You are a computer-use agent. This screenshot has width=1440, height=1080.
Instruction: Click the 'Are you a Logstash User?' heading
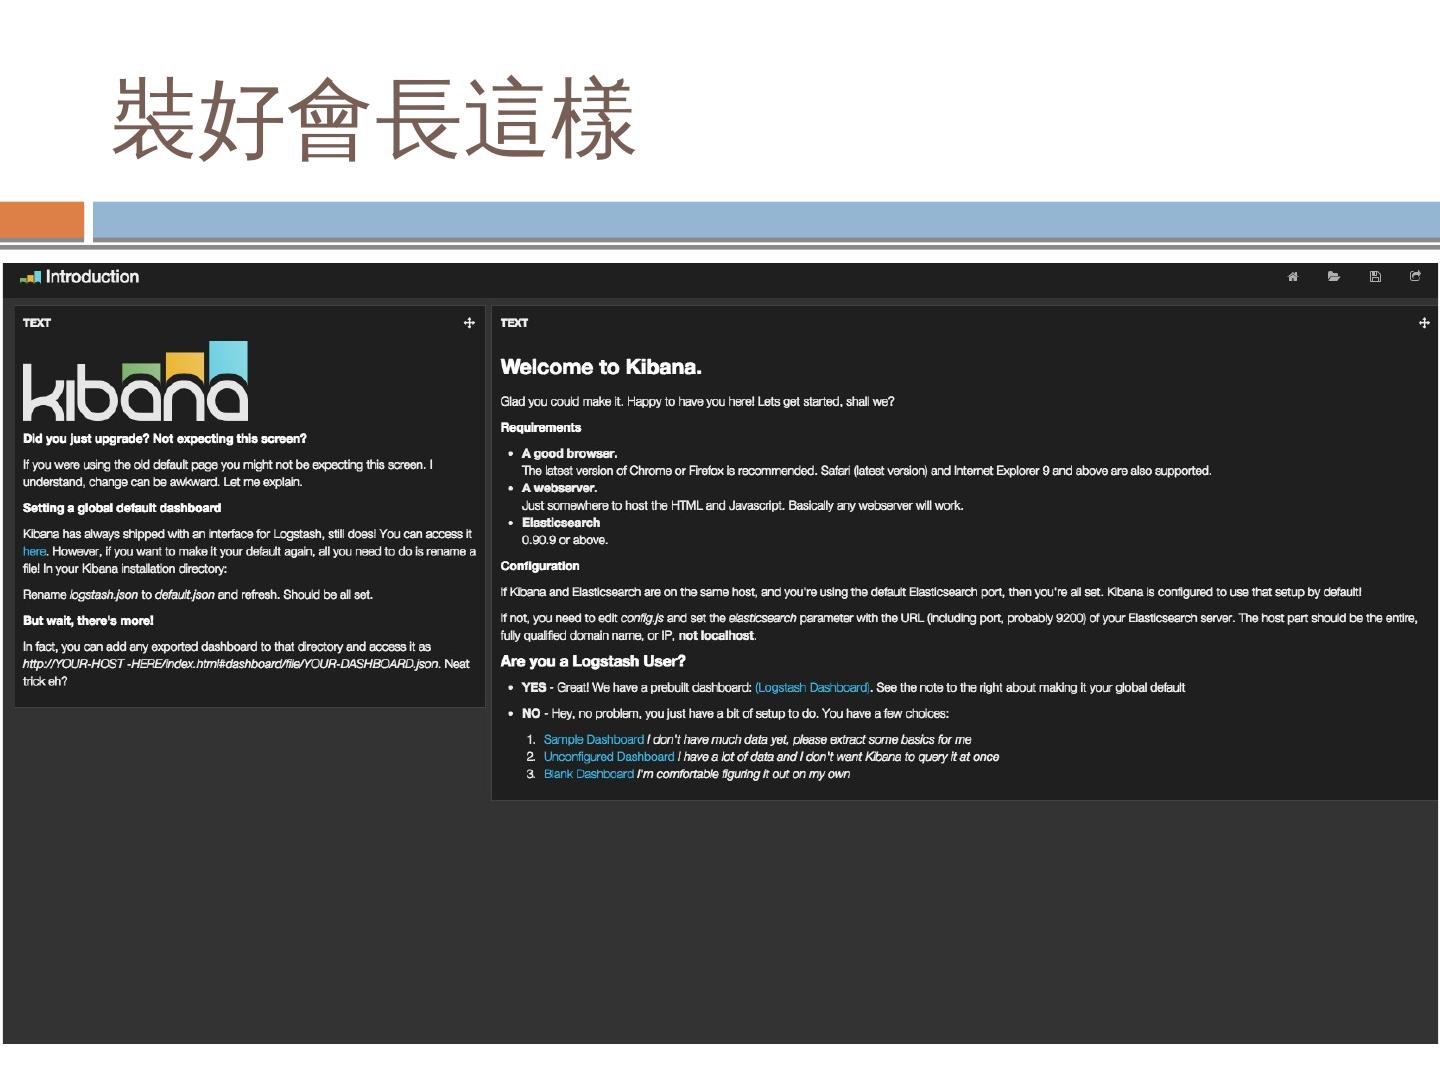coord(593,661)
